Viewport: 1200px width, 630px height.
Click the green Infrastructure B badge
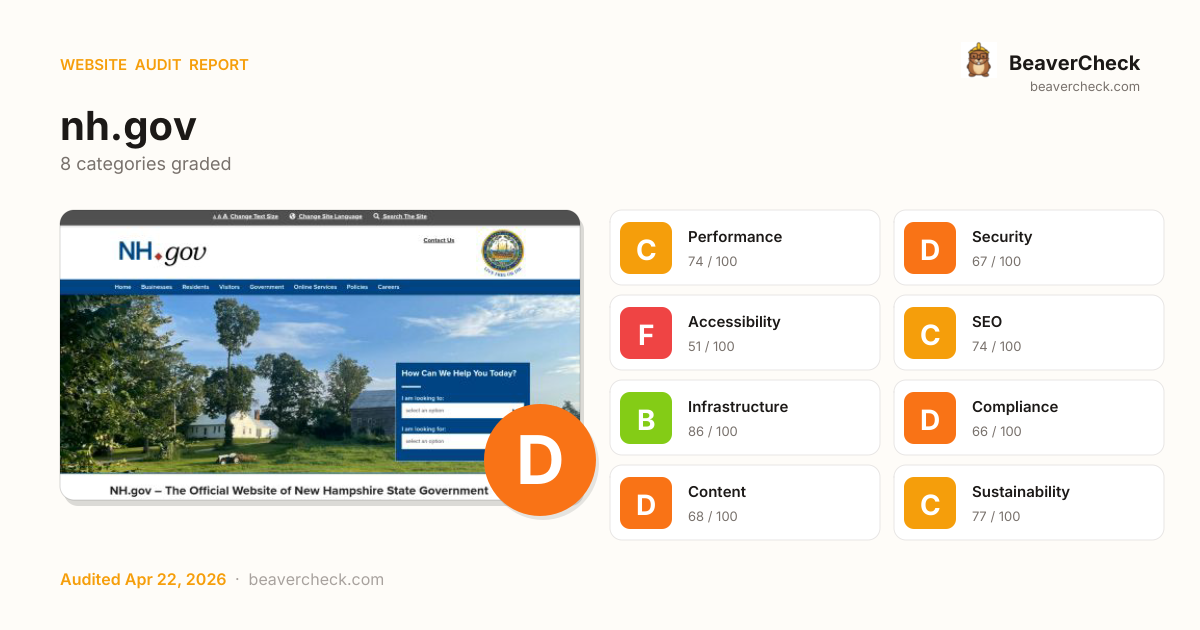click(646, 418)
